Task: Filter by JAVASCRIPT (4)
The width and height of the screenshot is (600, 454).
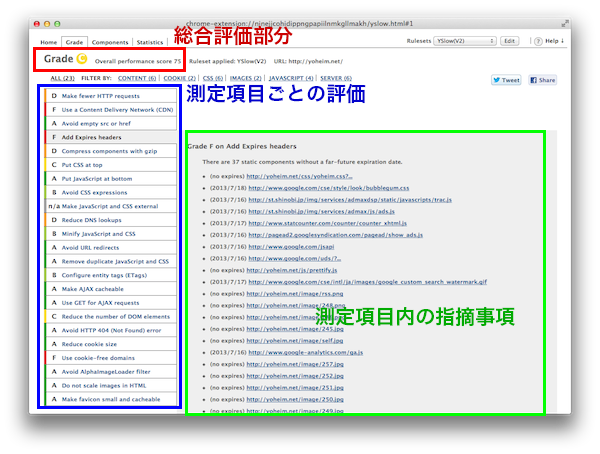Action: pyautogui.click(x=291, y=78)
